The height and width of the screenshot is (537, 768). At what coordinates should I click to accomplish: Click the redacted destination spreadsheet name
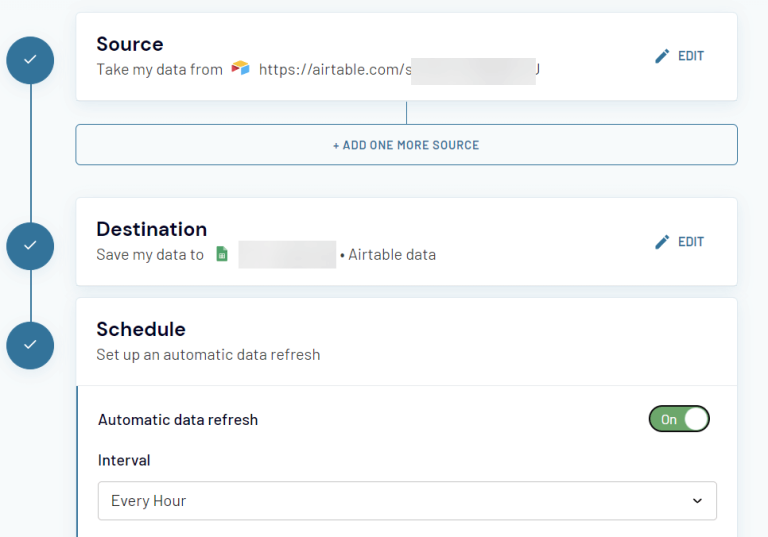coord(287,255)
